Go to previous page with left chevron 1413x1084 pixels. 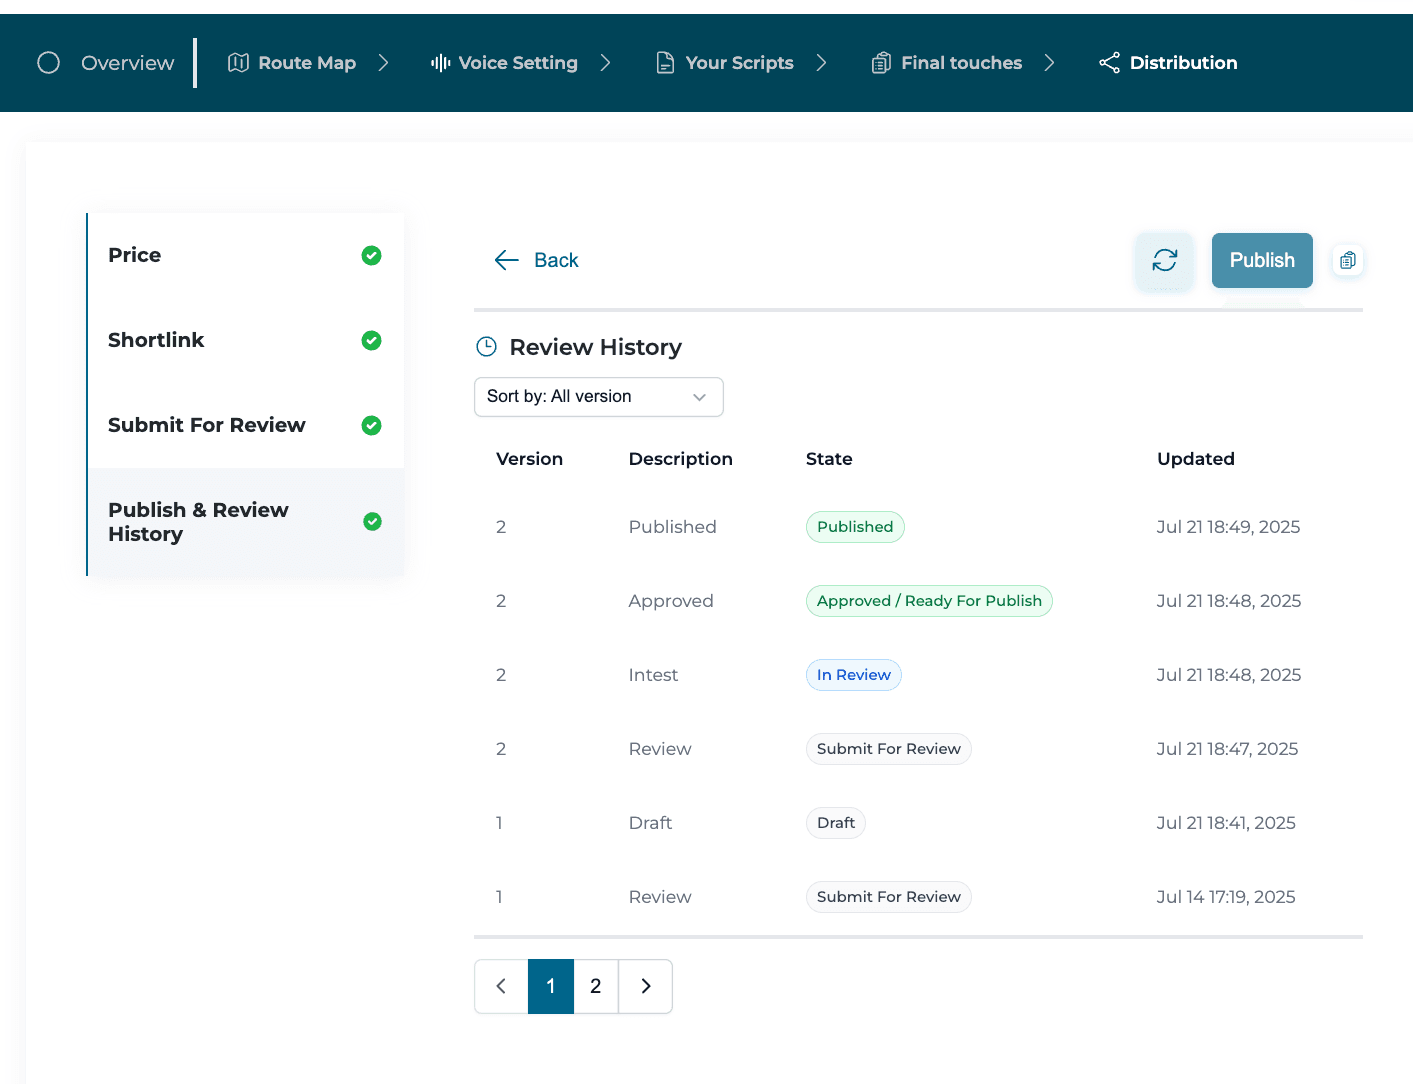pyautogui.click(x=501, y=986)
